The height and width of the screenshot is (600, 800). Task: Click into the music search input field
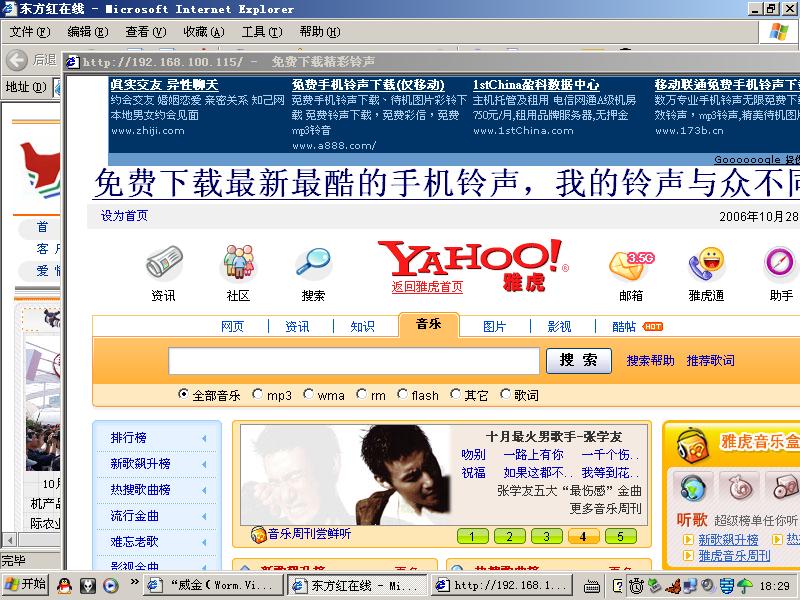(x=354, y=361)
